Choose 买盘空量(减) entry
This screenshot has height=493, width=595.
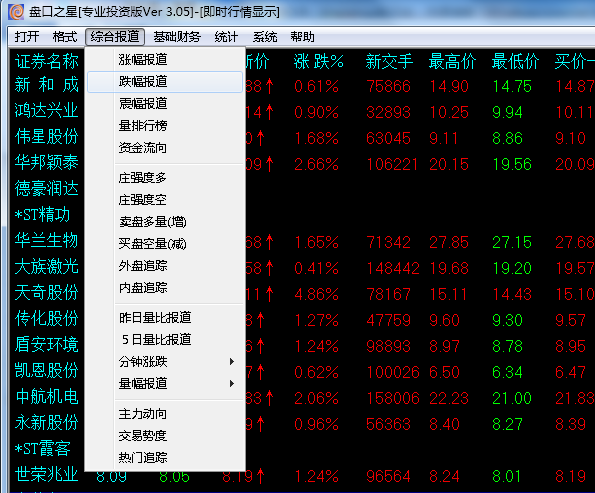165,244
